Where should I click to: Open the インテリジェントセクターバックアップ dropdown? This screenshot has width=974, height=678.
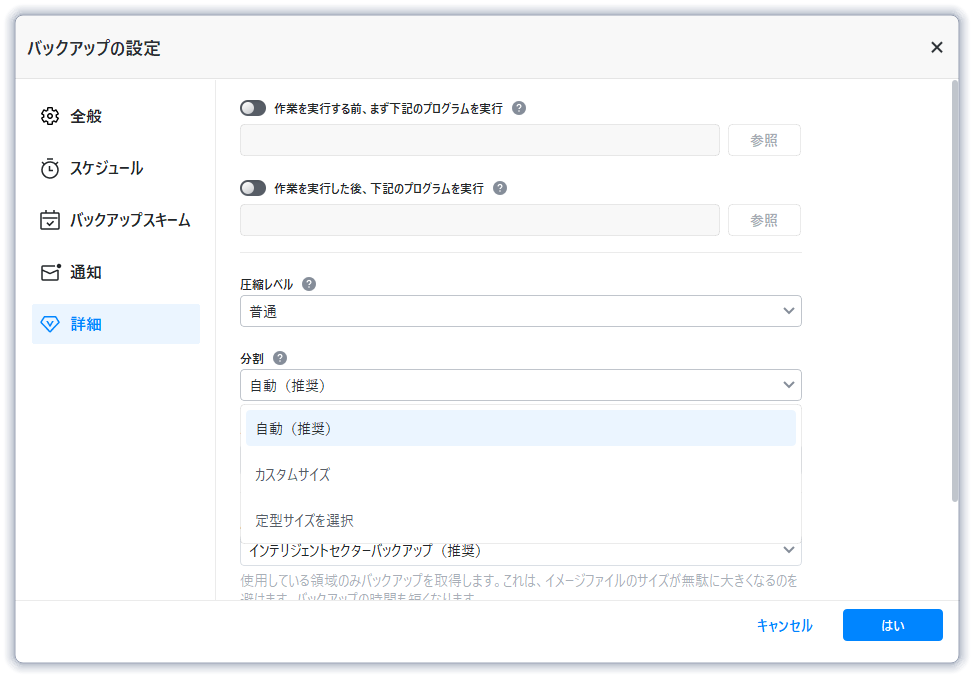coord(520,551)
